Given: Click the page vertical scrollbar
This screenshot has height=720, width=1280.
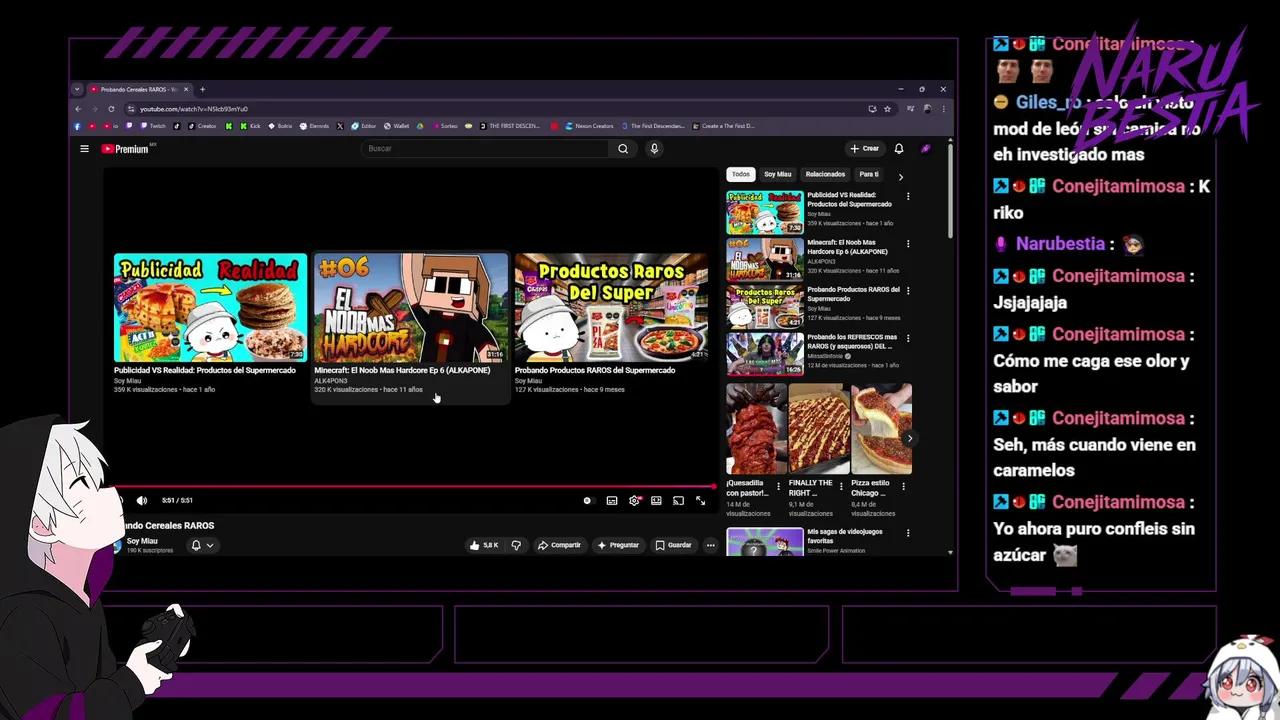Looking at the screenshot, I should pyautogui.click(x=949, y=190).
